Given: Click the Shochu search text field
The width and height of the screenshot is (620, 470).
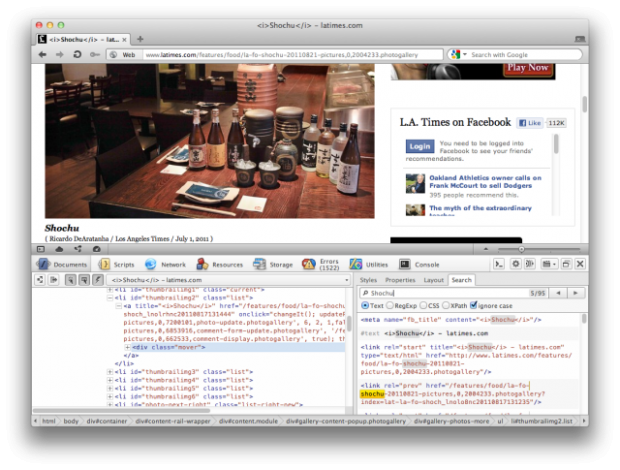Looking at the screenshot, I should point(445,293).
